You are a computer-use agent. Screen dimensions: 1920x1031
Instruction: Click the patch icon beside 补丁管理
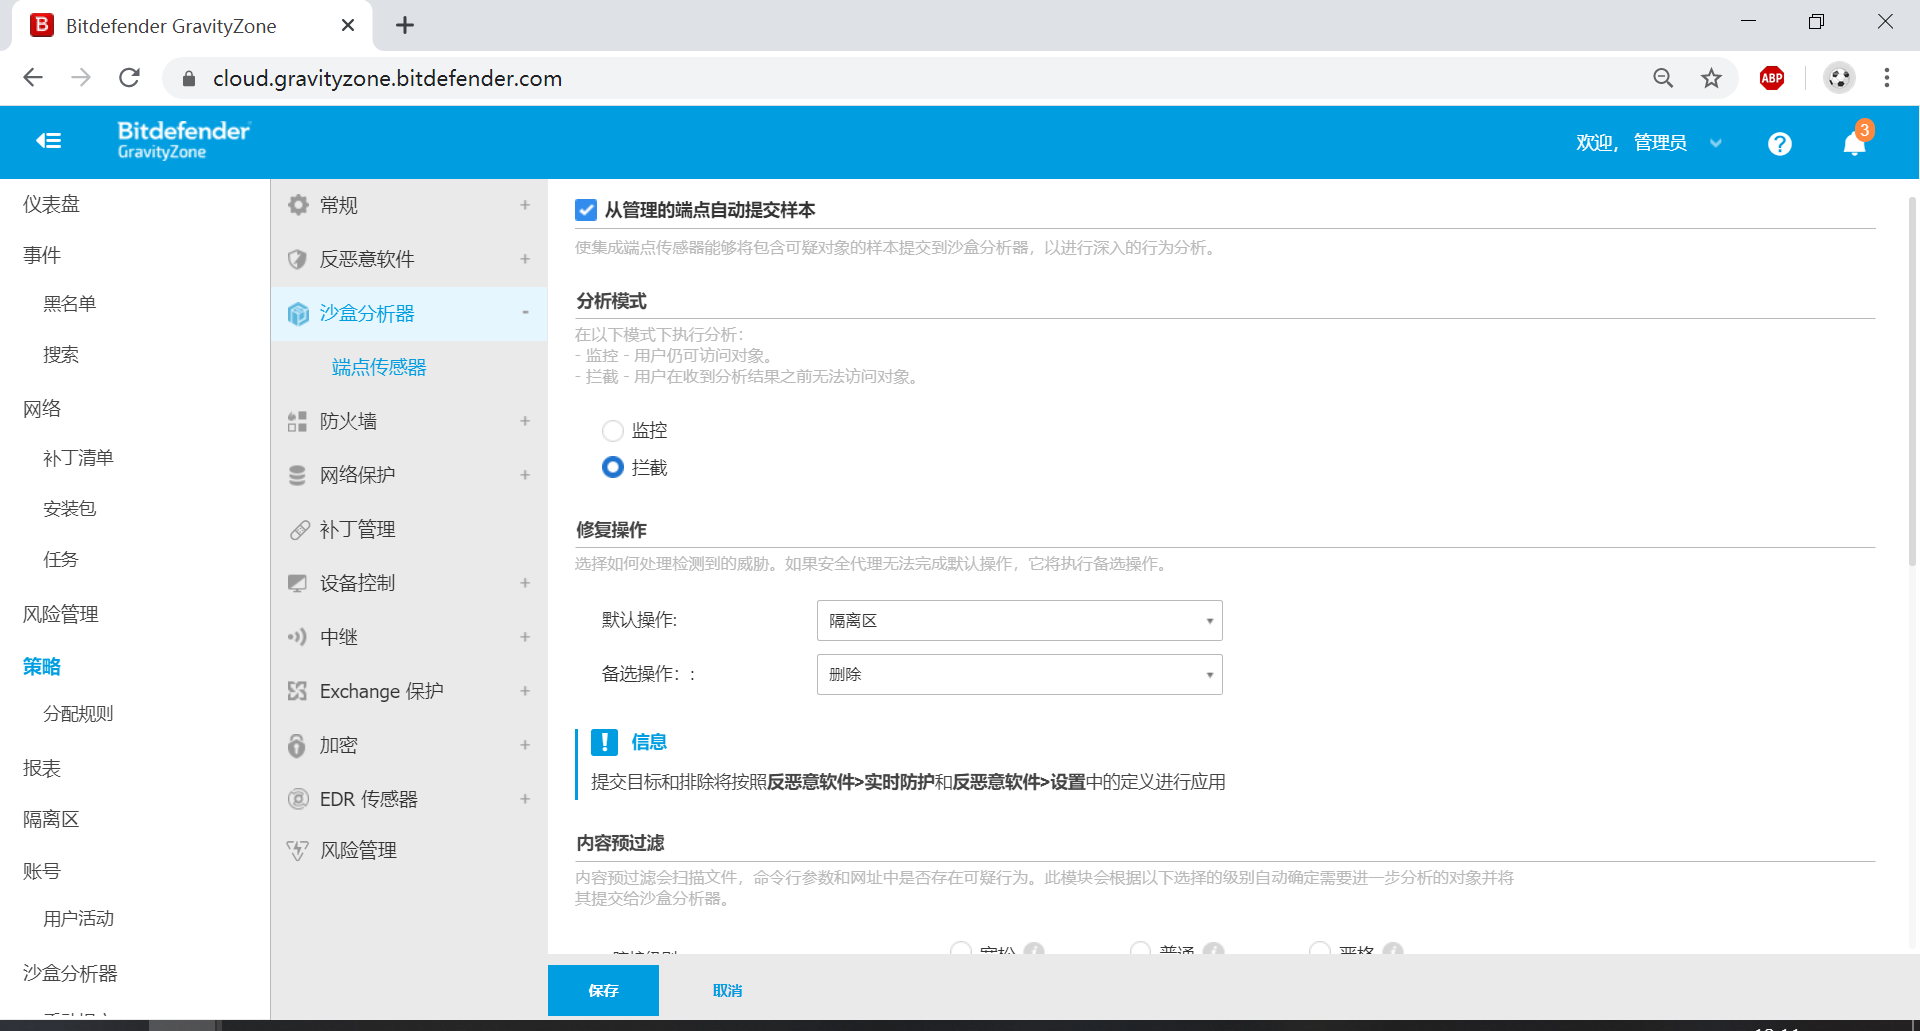coord(299,529)
